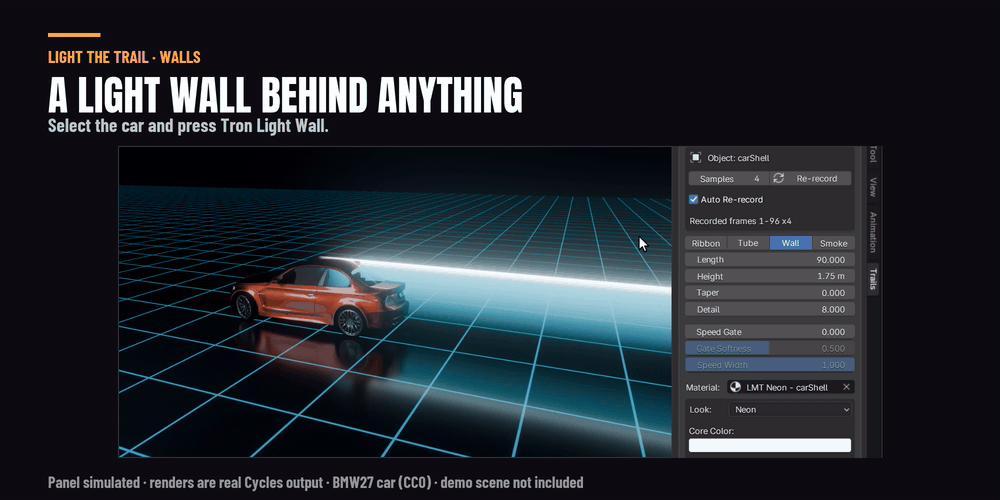
Task: Select the Tube trail type
Action: click(748, 243)
